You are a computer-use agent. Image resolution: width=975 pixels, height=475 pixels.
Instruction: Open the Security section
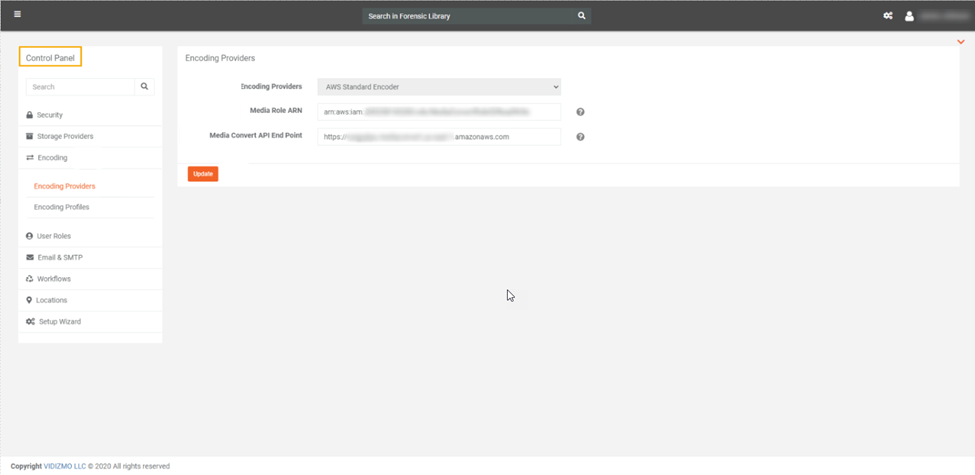click(49, 115)
